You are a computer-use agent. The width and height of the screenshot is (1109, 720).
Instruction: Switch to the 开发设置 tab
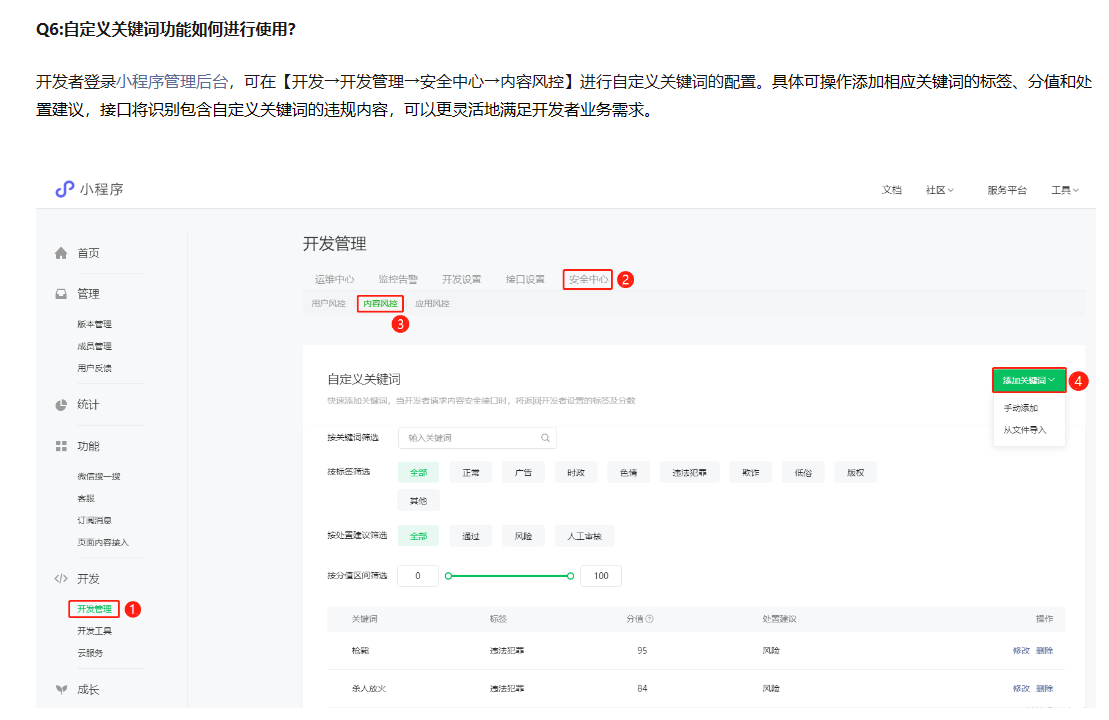coord(461,279)
